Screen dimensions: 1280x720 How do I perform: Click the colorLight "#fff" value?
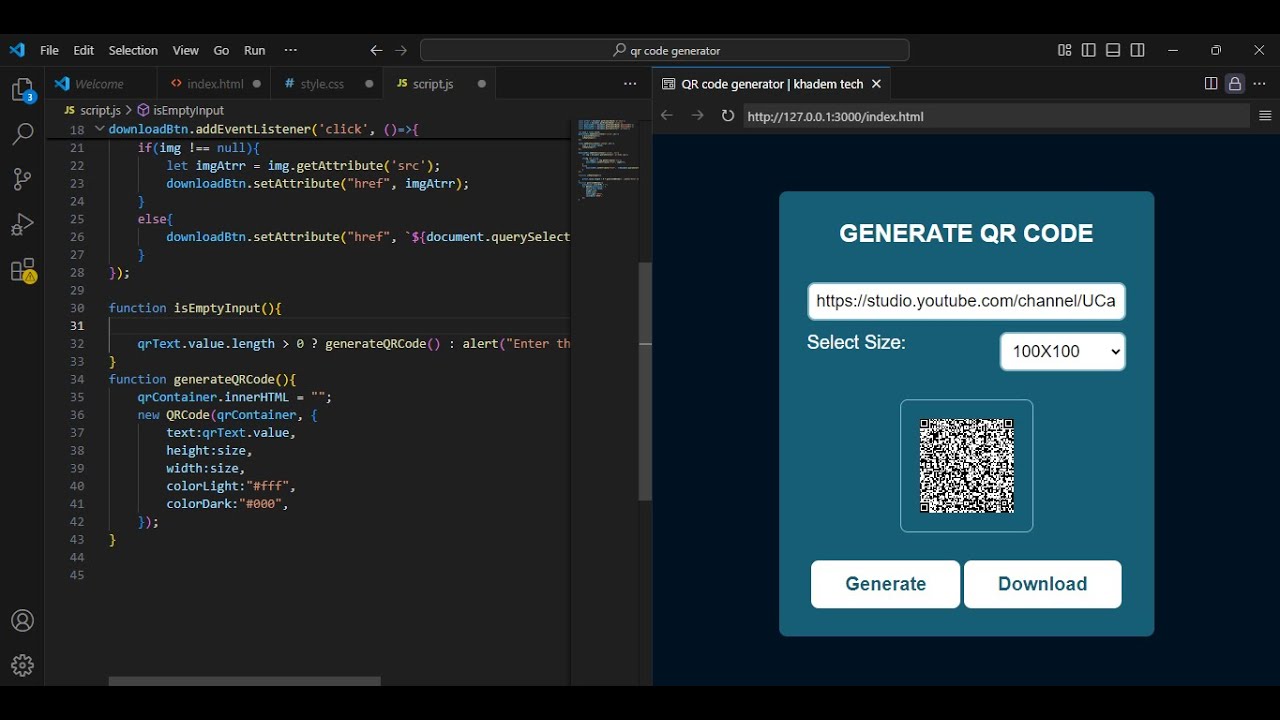click(268, 486)
